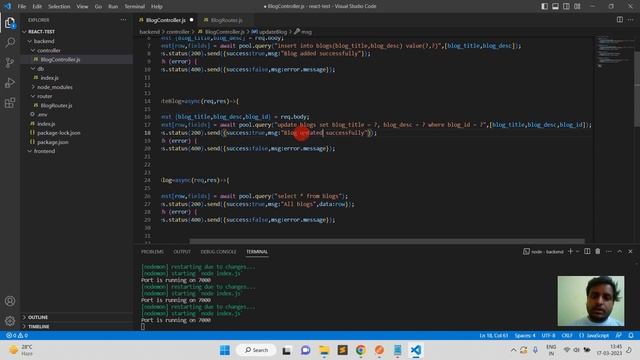Image resolution: width=640 pixels, height=360 pixels.
Task: Maximize panel with up chevron
Action: 620,251
